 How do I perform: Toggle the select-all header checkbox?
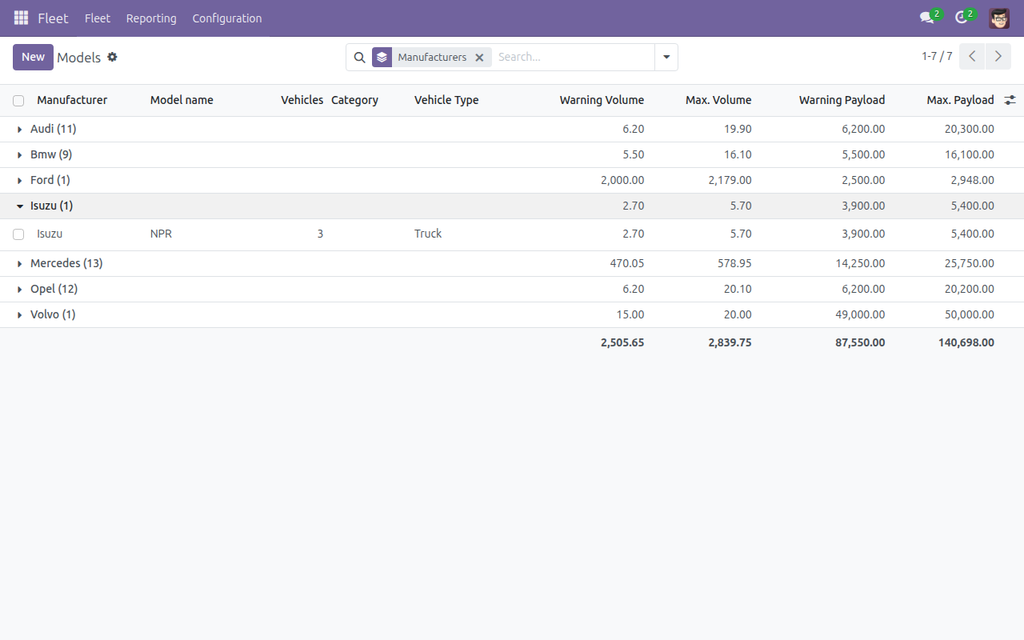(18, 101)
